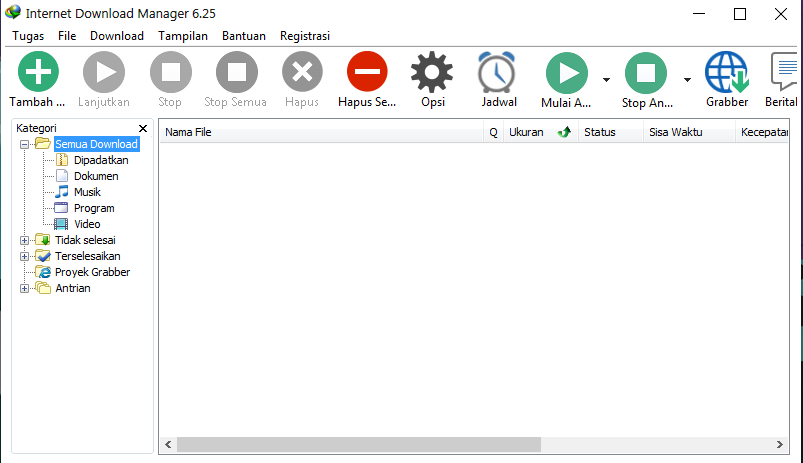The height and width of the screenshot is (463, 803).
Task: Sort by Kecepatan column header
Action: pyautogui.click(x=763, y=132)
